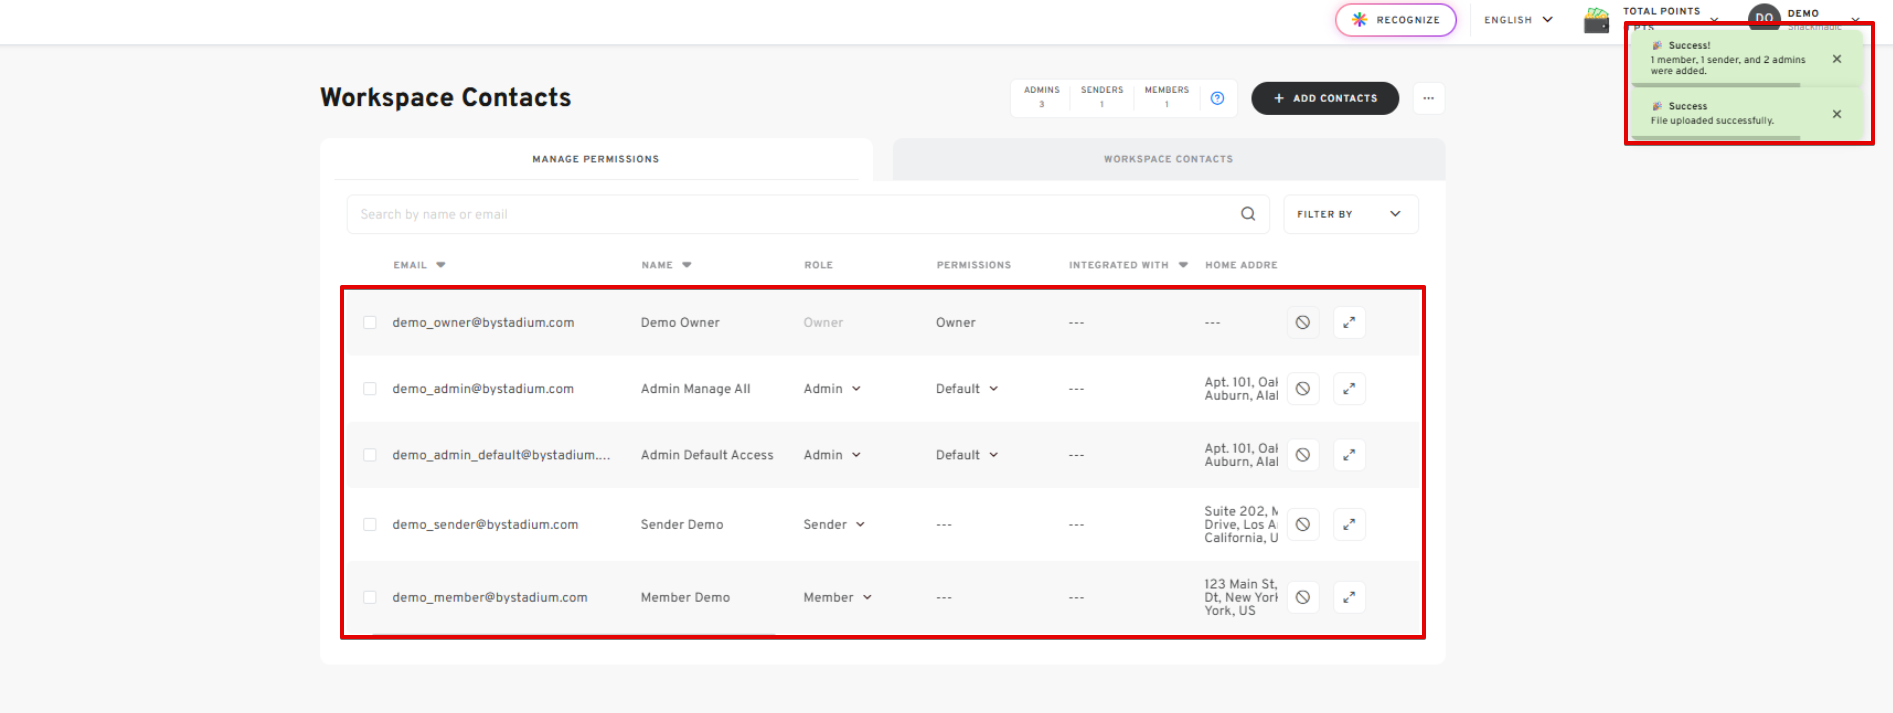
Task: Expand details for demo_admin@bystadium.com row
Action: tap(1349, 389)
